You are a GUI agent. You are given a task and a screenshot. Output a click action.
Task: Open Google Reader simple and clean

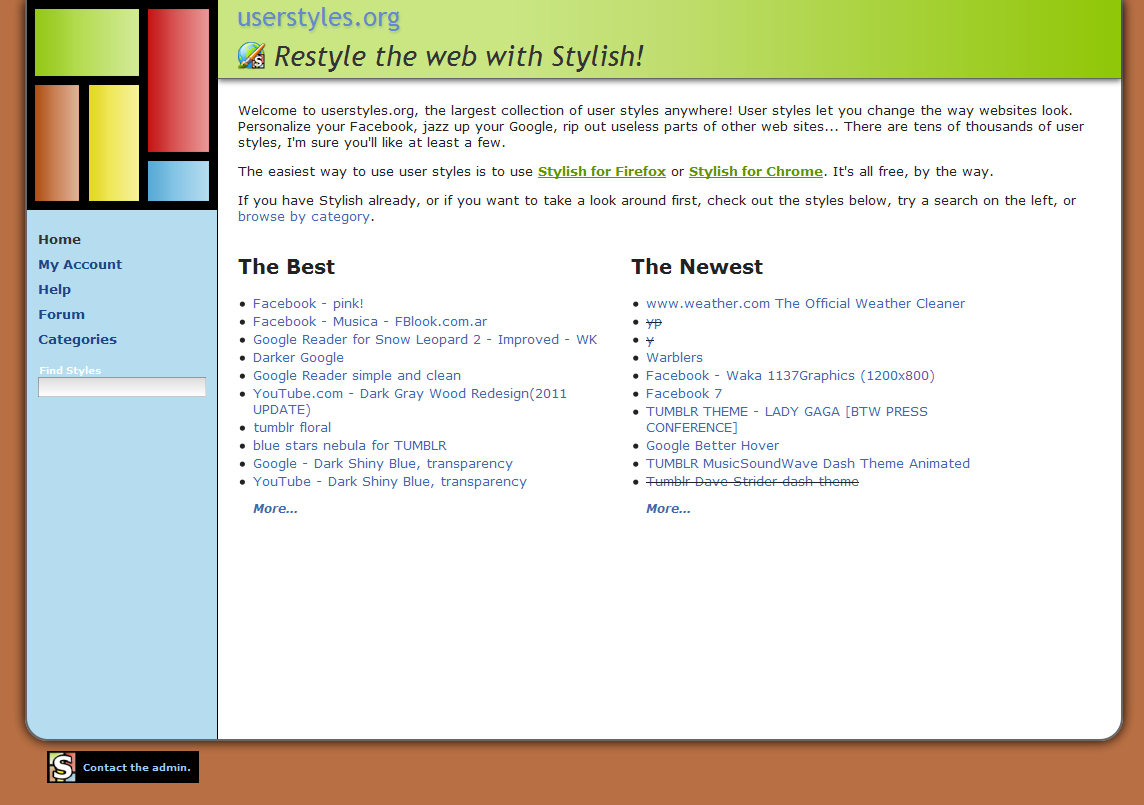[357, 376]
